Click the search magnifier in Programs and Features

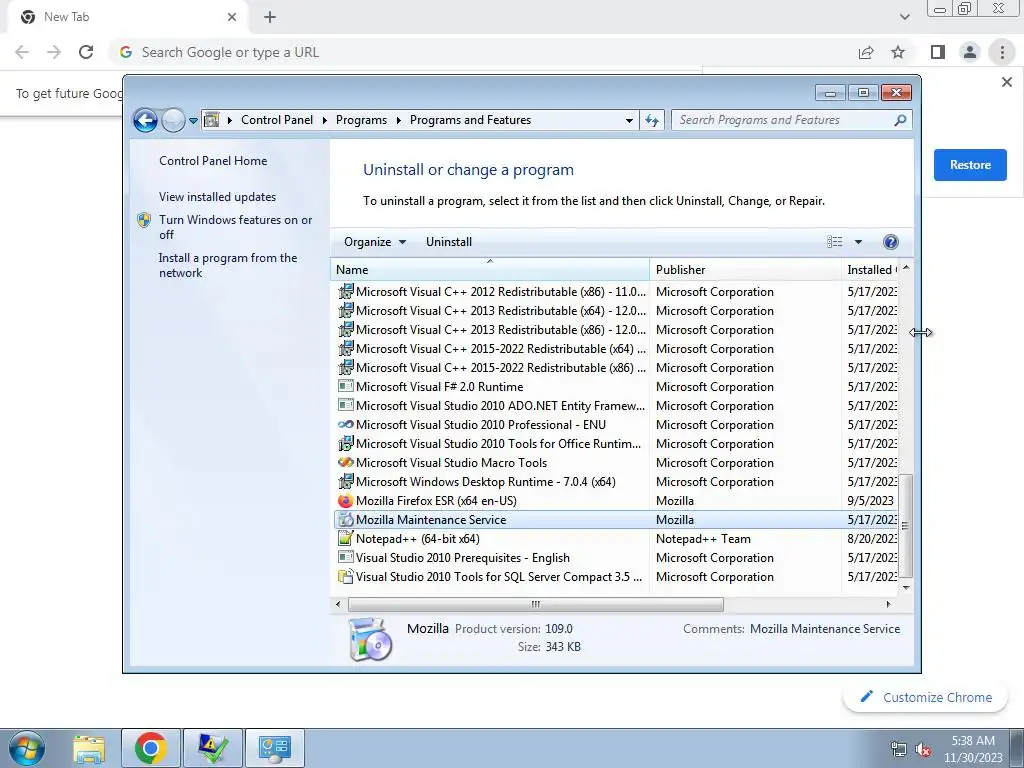(900, 120)
